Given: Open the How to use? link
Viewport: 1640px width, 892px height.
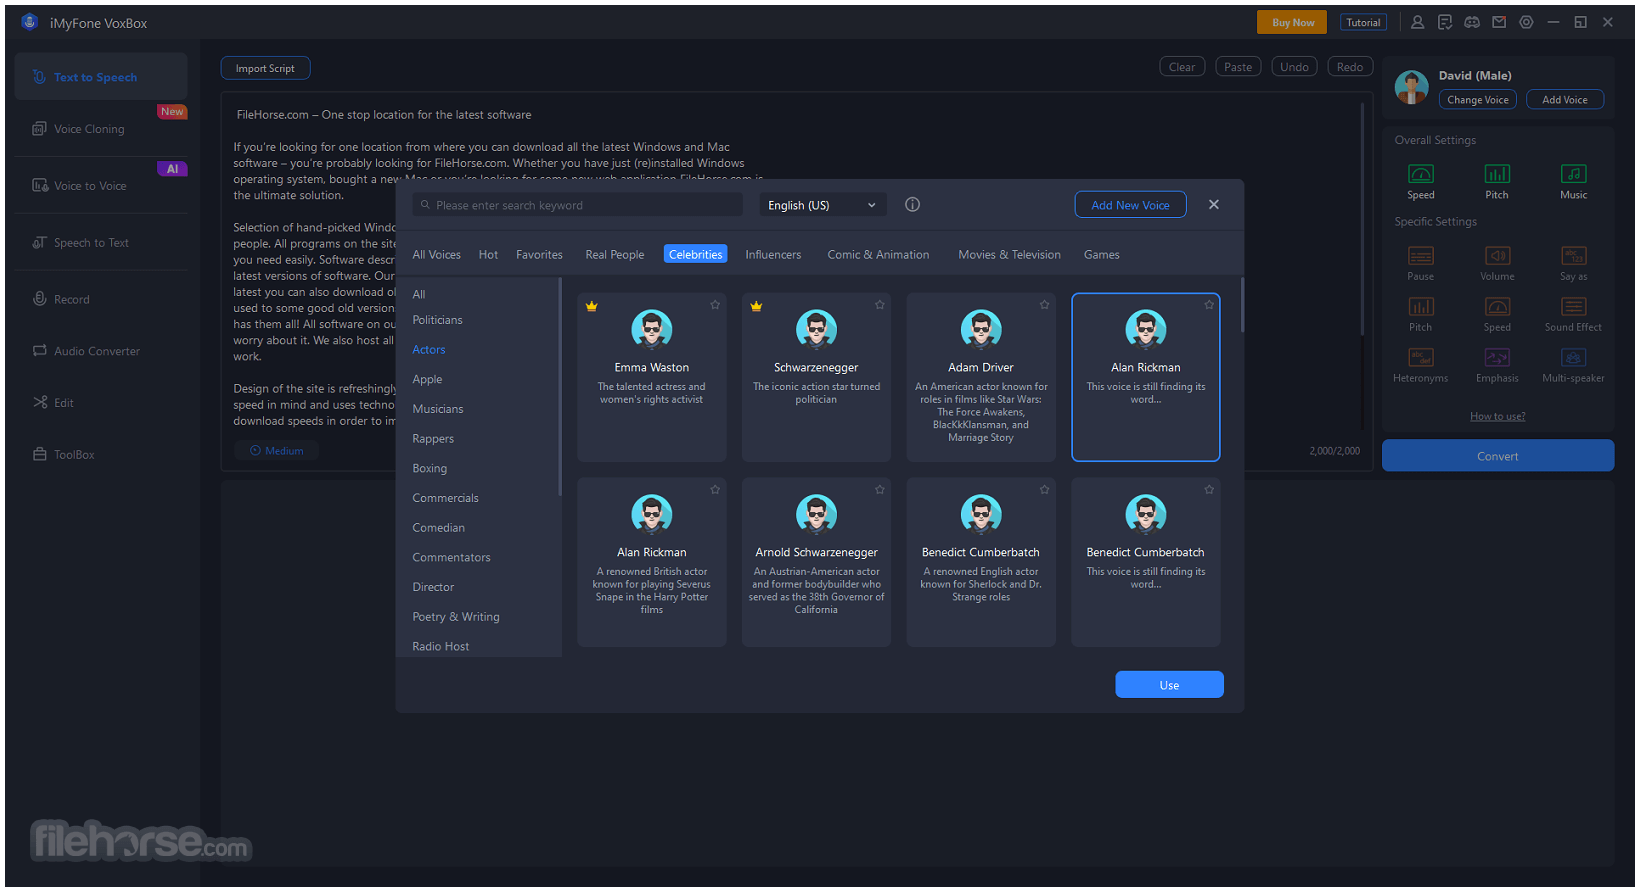Looking at the screenshot, I should coord(1497,417).
